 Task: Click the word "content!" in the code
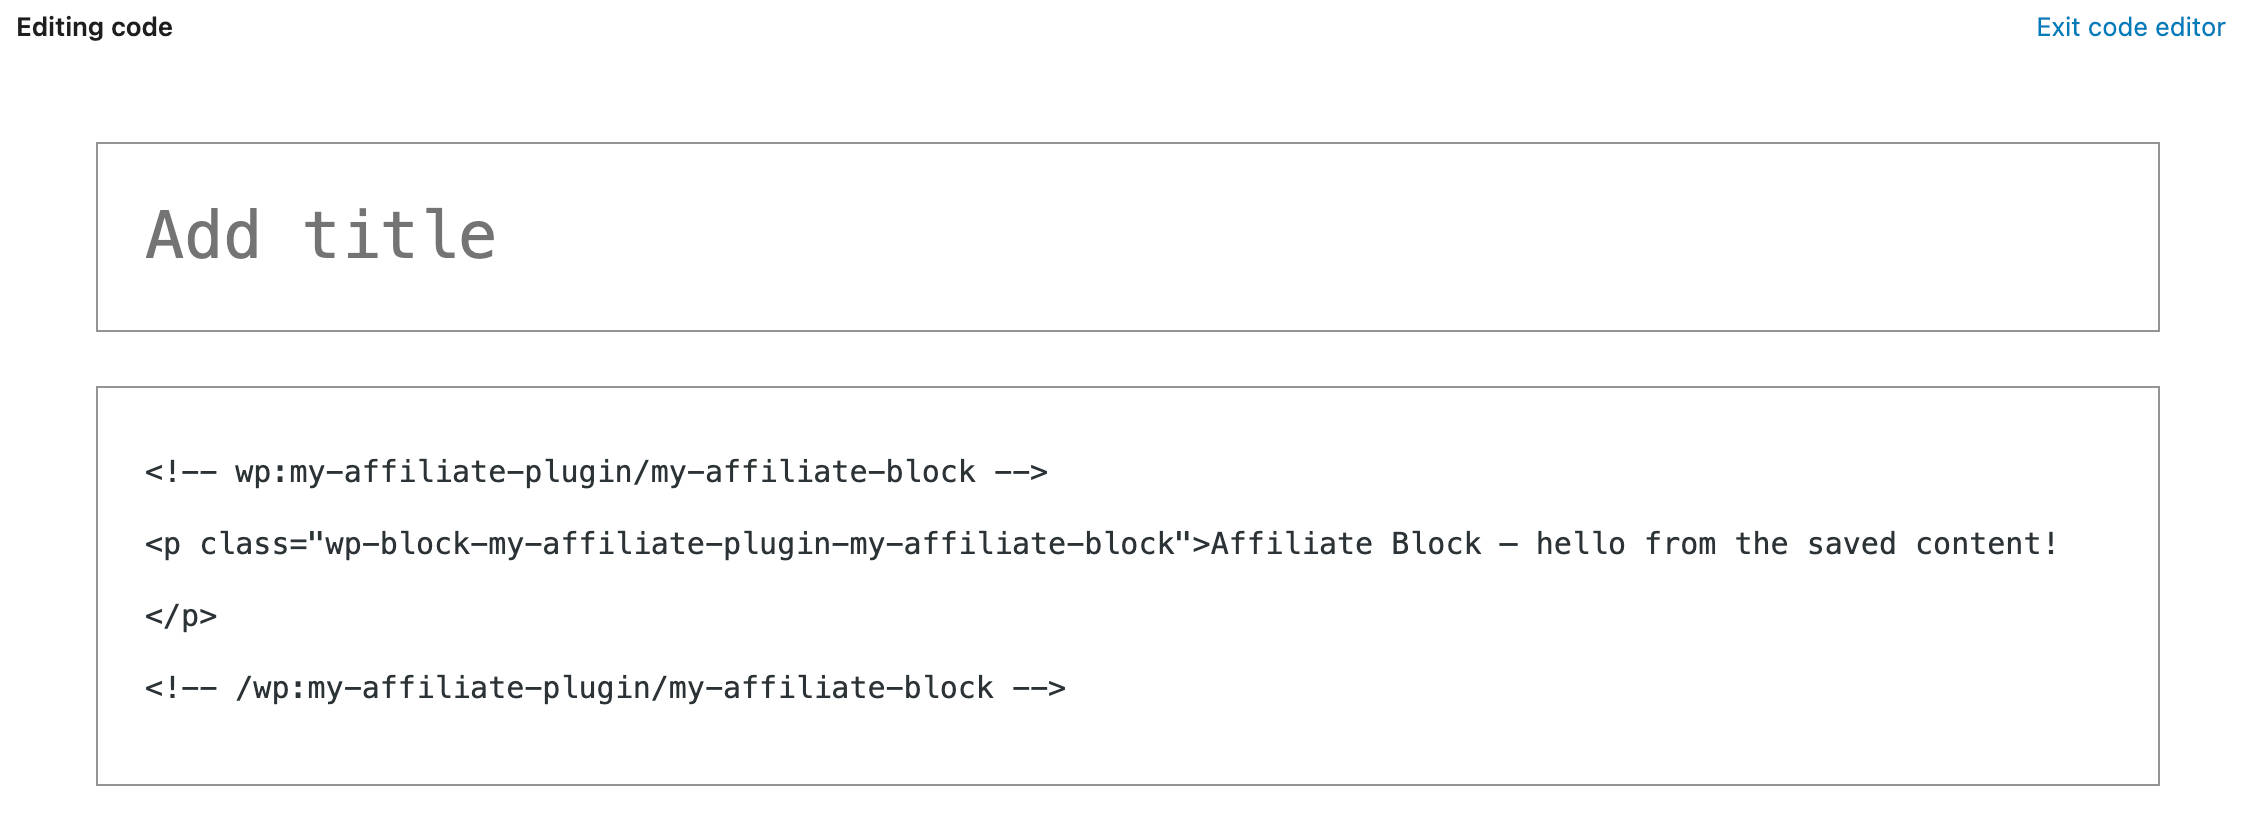(1986, 544)
